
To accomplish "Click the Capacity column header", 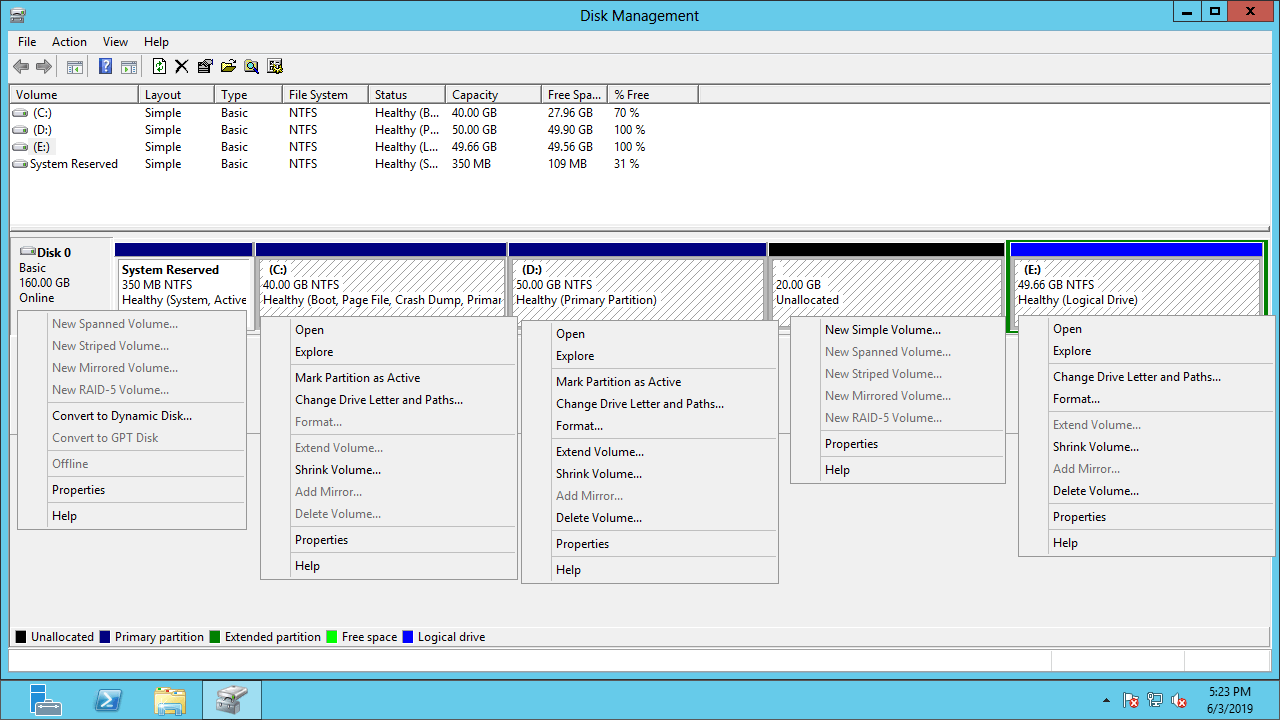I will point(474,95).
